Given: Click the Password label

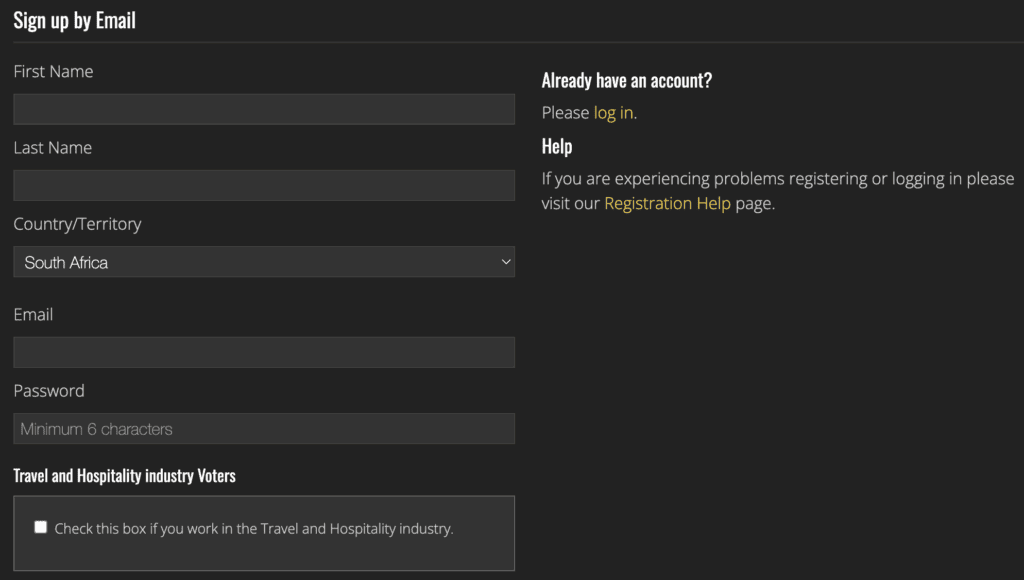Looking at the screenshot, I should pos(49,391).
